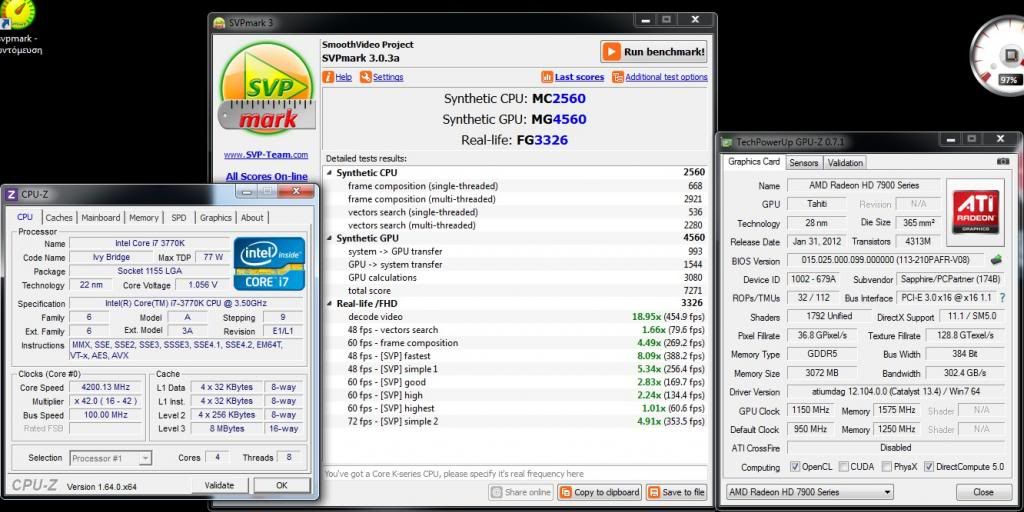Click the CPU-Z title bar Z icon

(11, 194)
